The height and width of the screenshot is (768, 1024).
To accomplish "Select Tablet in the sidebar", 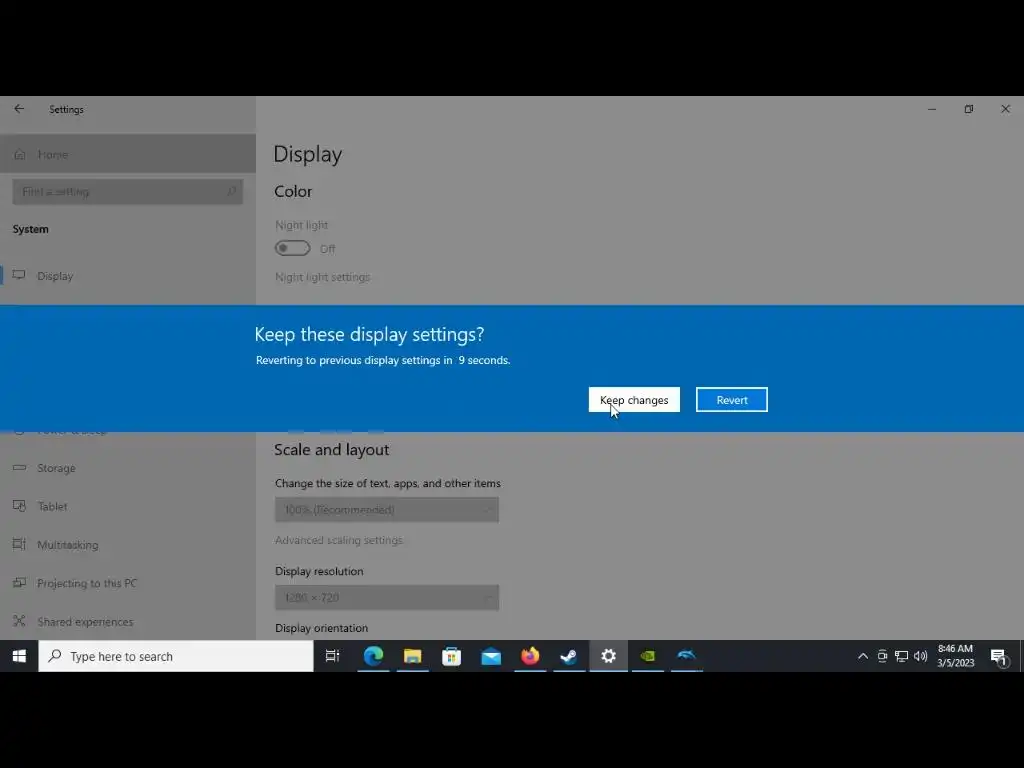I will [128, 506].
